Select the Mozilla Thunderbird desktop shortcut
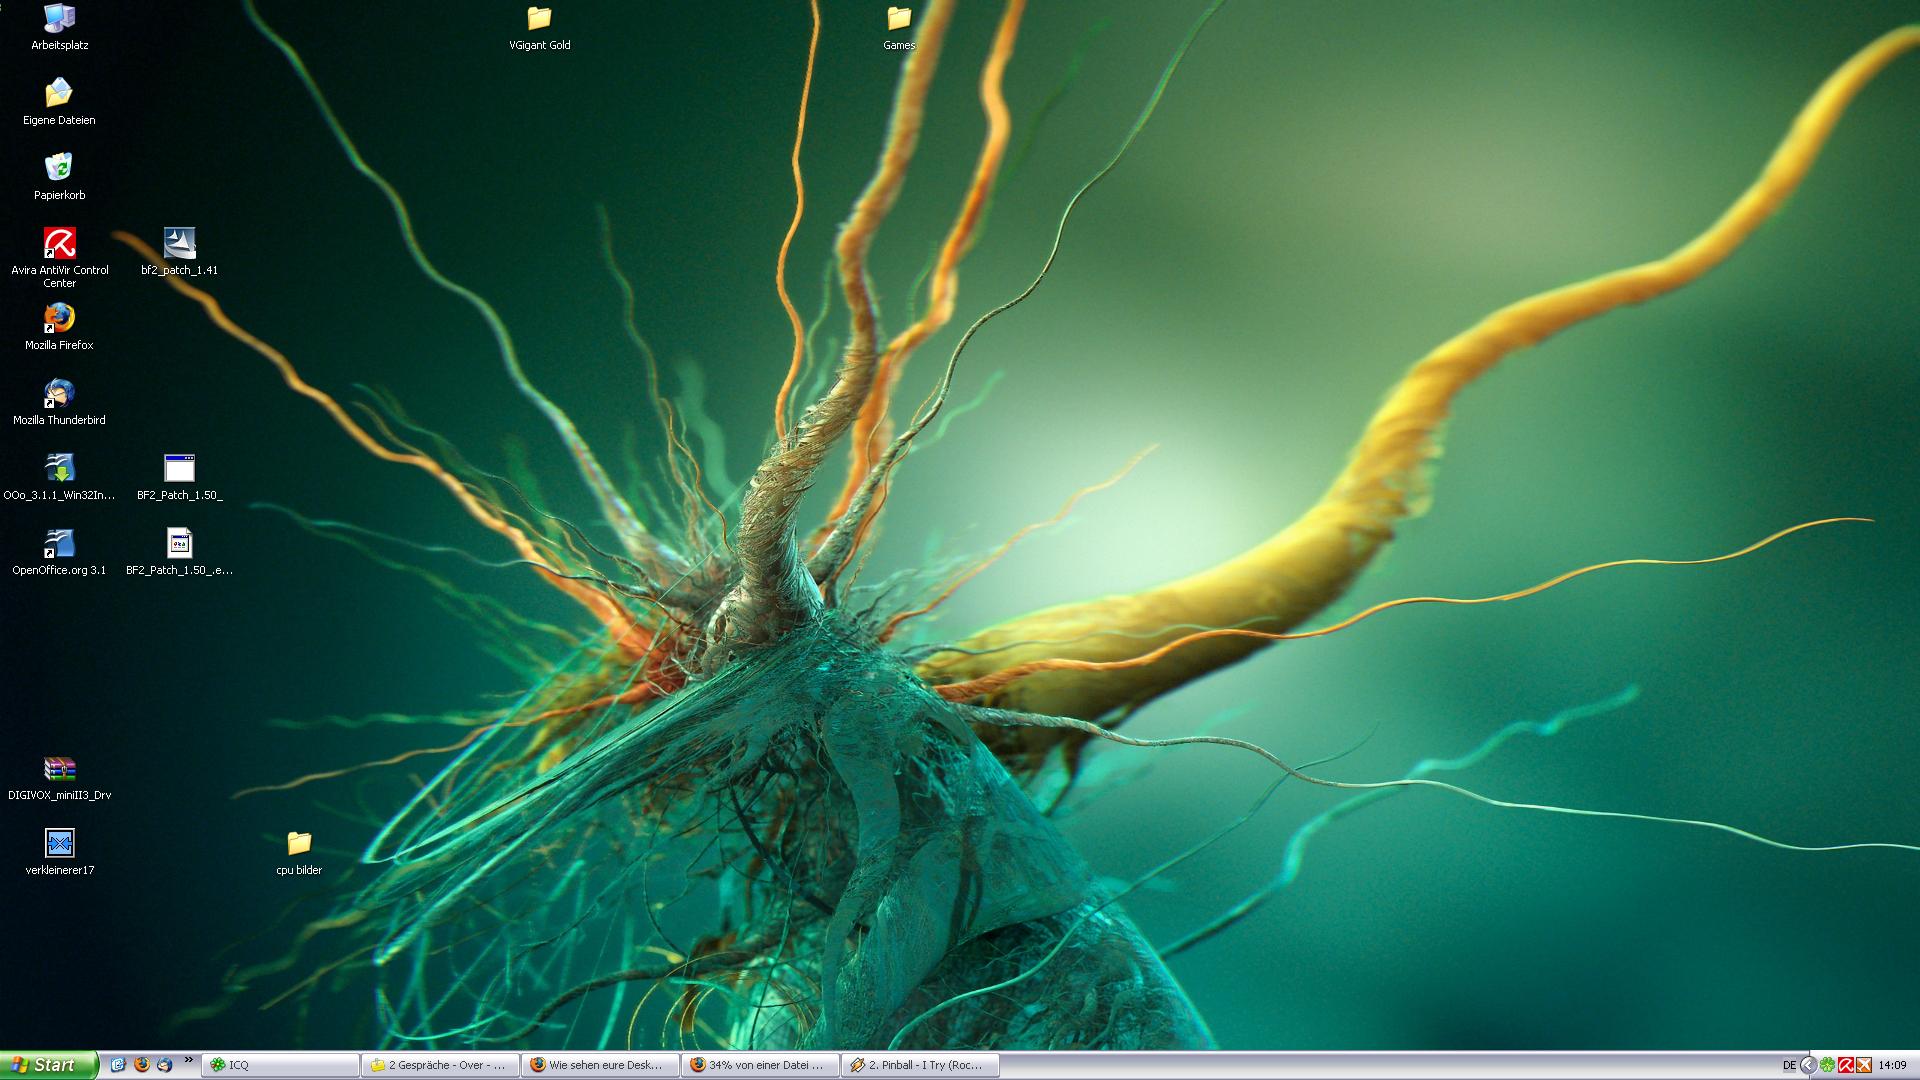 coord(59,394)
